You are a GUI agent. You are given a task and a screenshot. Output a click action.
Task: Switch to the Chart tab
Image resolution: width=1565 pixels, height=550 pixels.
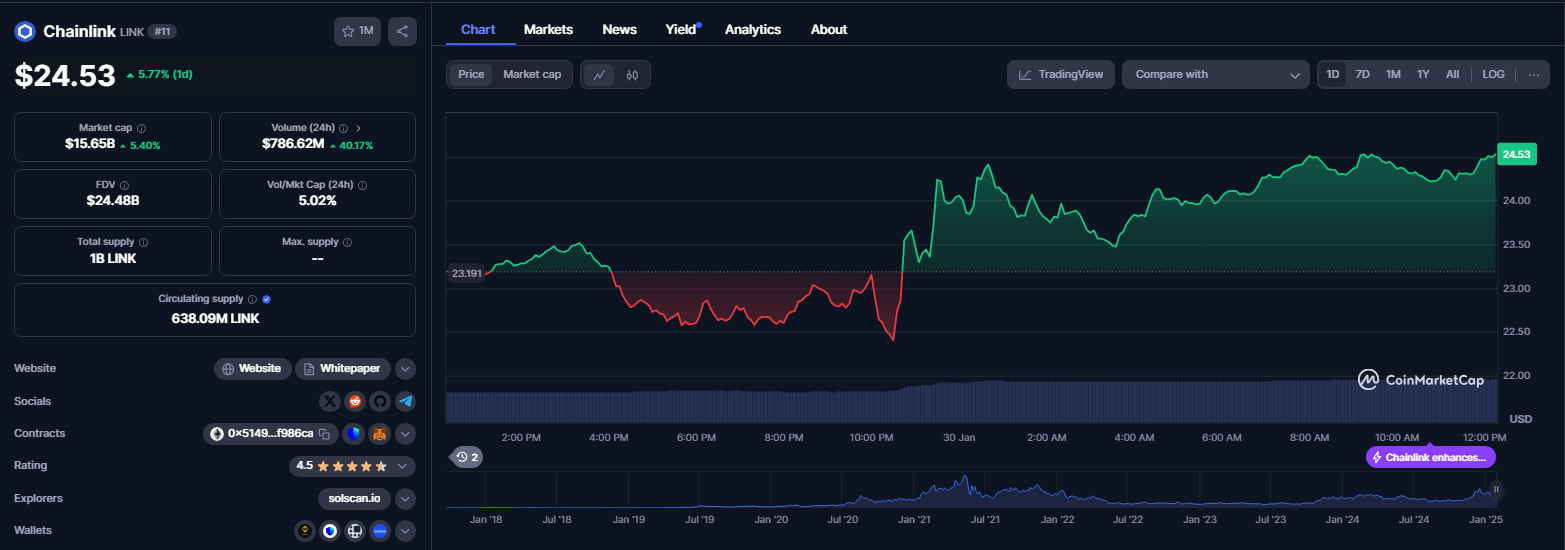478,29
